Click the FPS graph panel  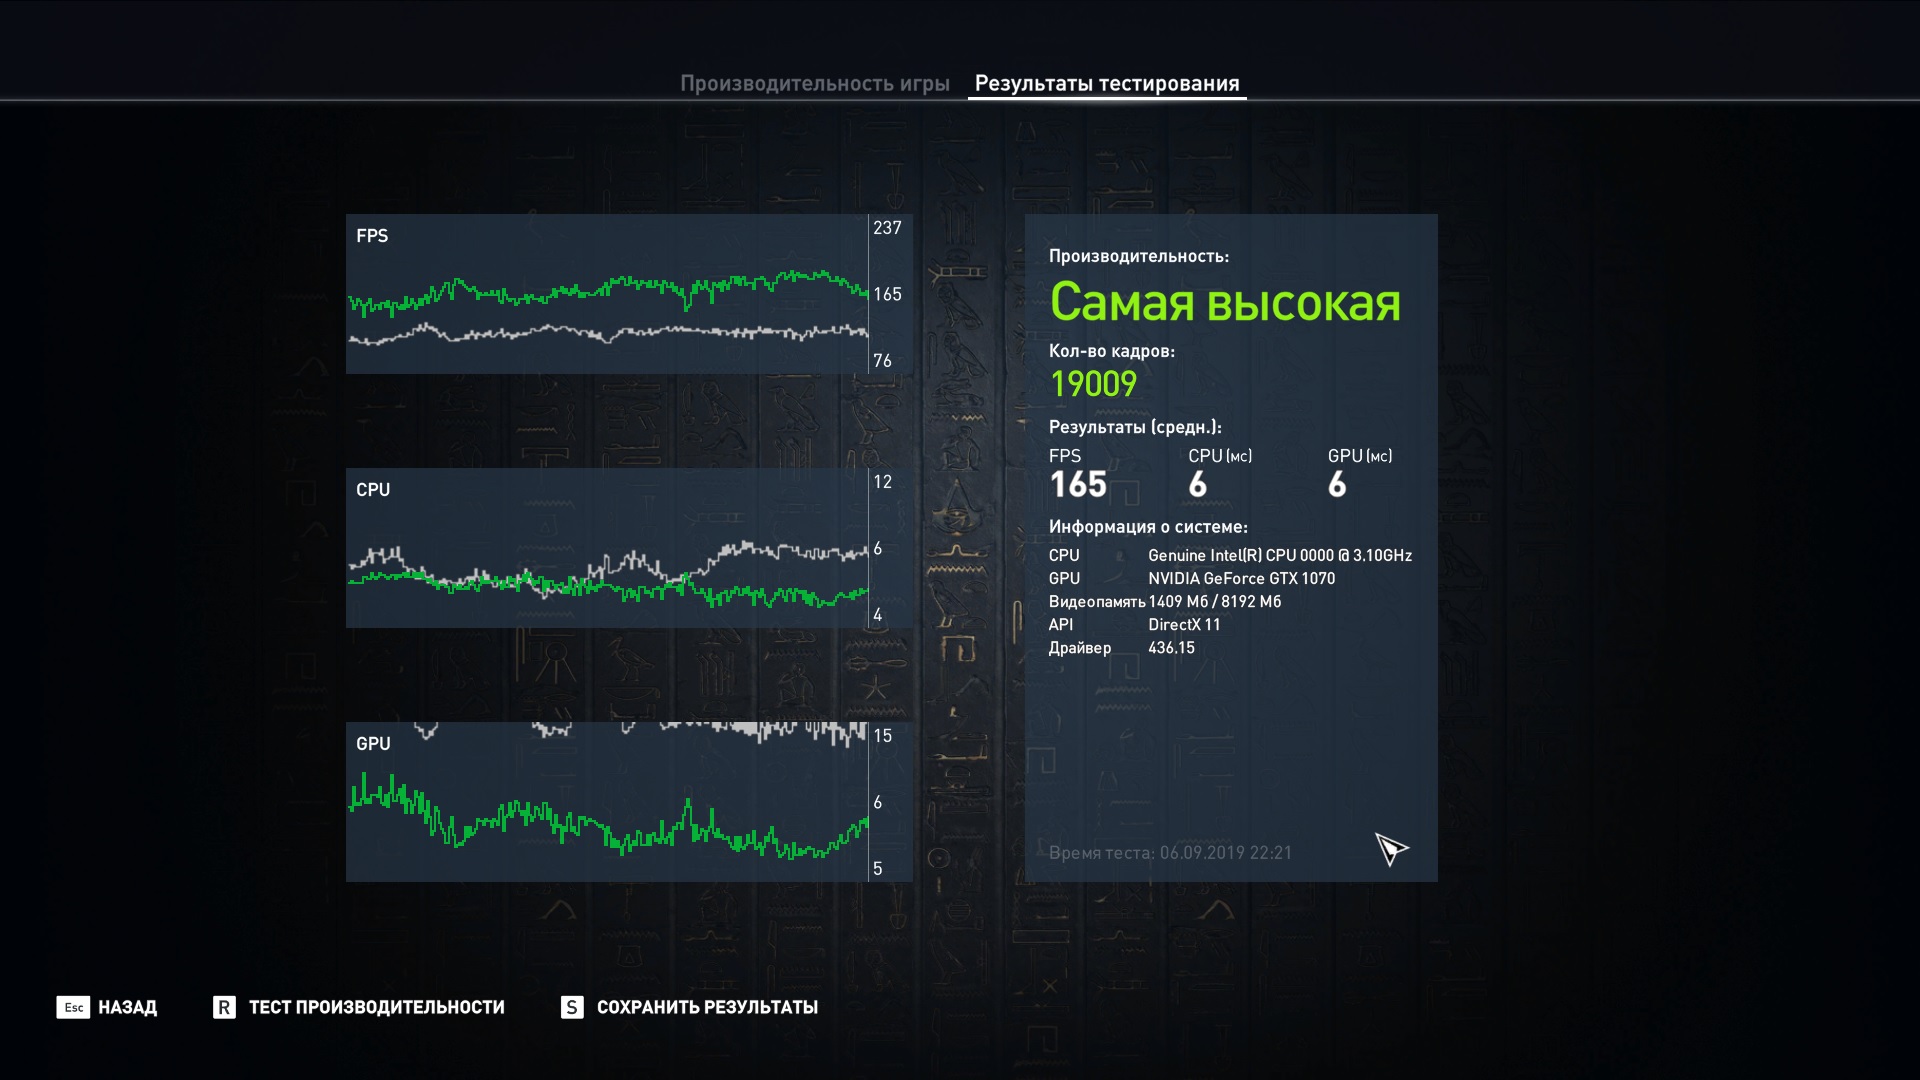tap(607, 294)
